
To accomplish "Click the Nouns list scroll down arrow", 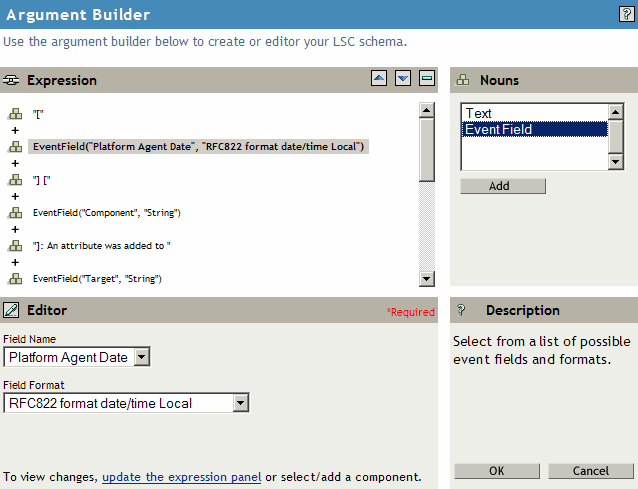I will pos(616,161).
